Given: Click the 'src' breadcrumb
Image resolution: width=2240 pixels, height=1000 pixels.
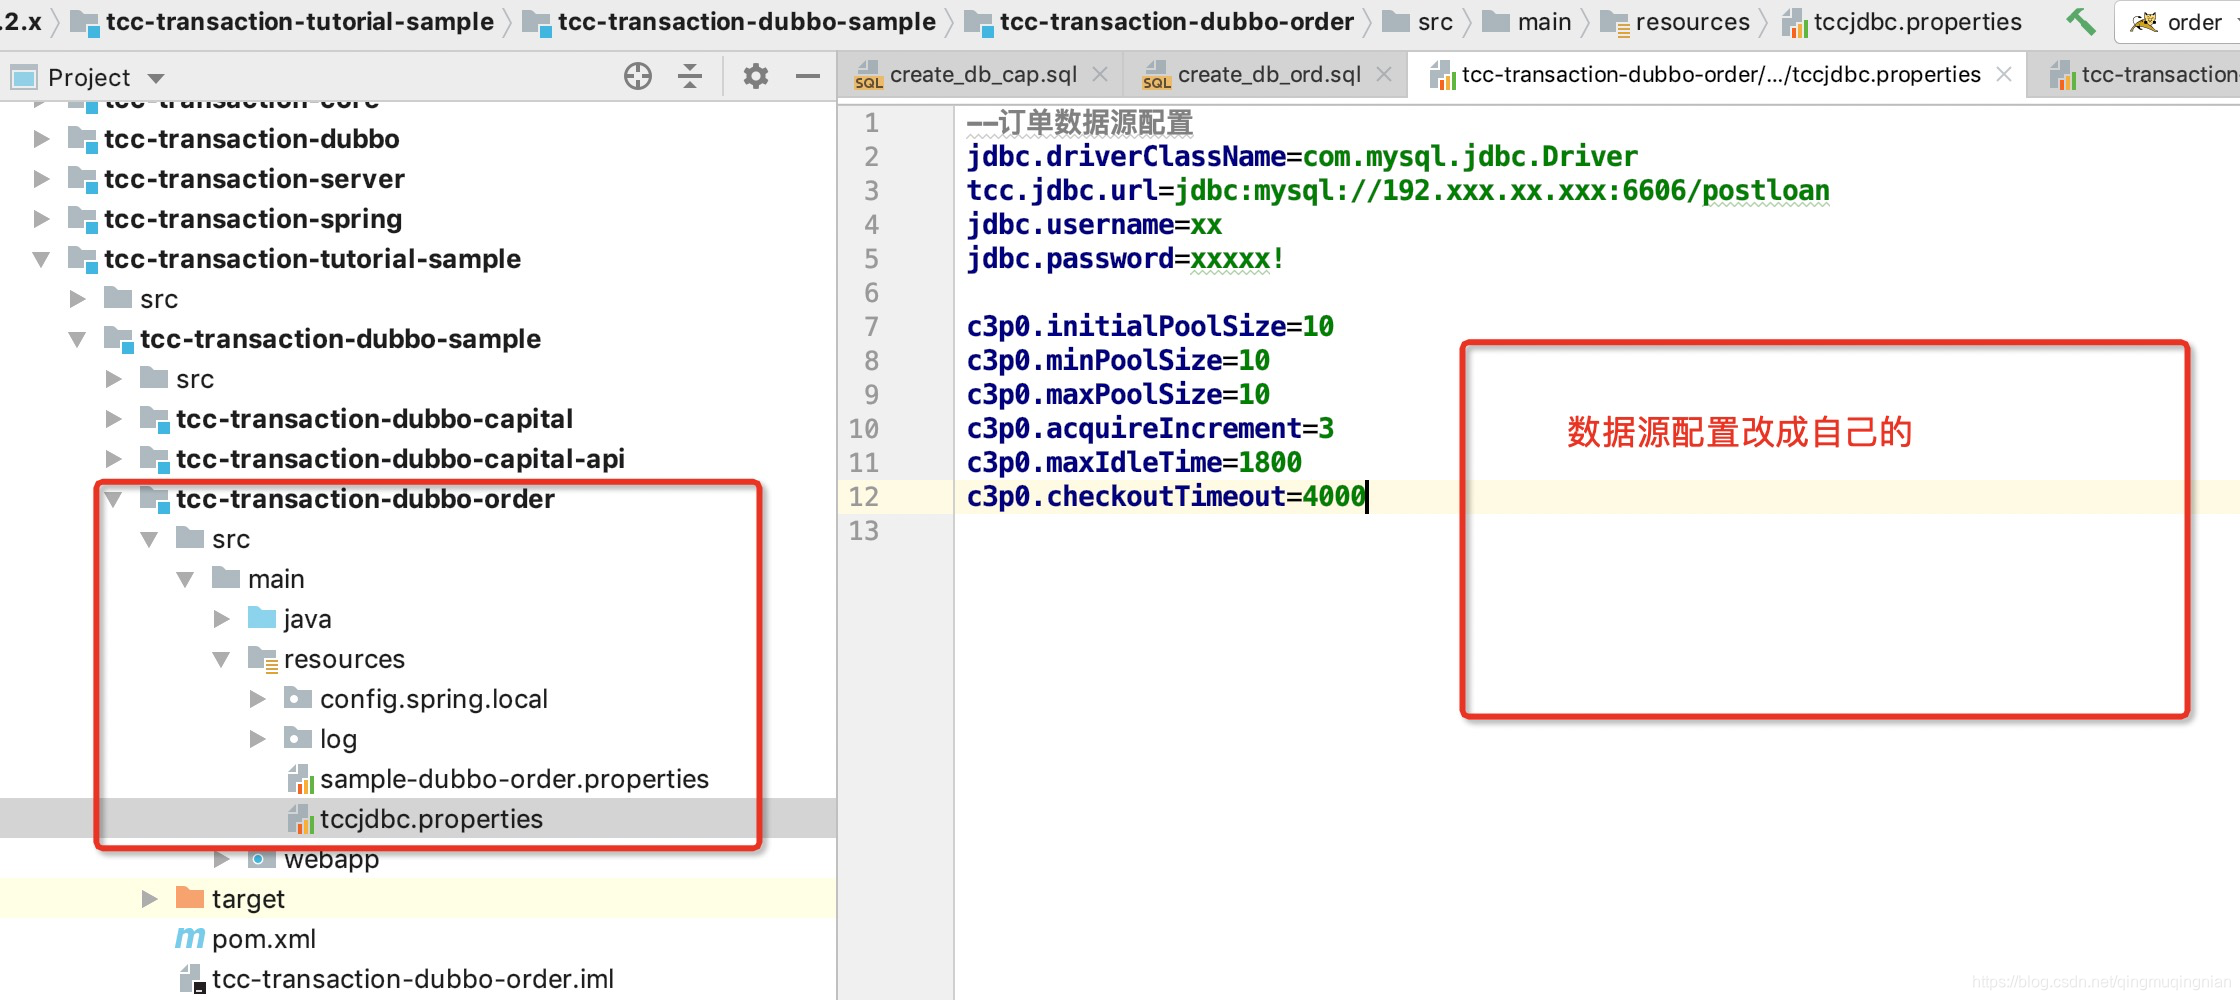Looking at the screenshot, I should 1434,22.
